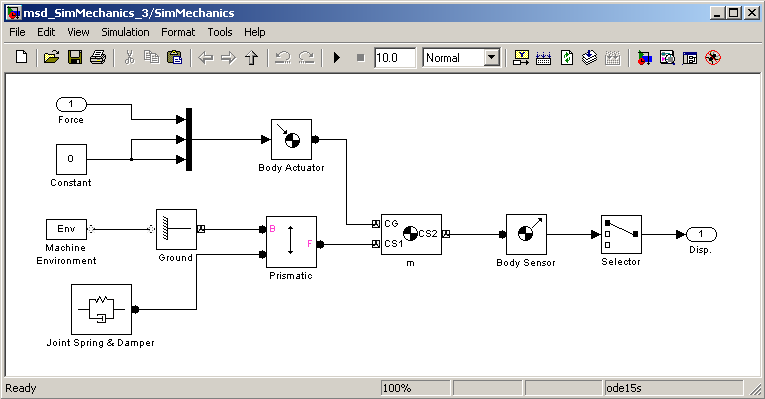
Task: Redo the last action
Action: click(306, 58)
